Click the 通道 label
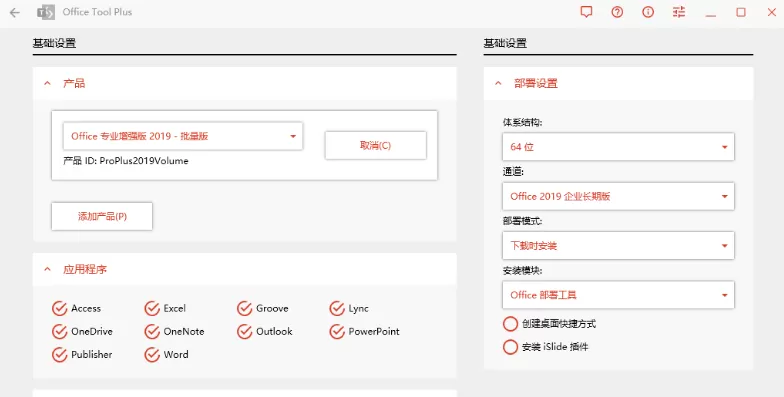 (x=513, y=172)
